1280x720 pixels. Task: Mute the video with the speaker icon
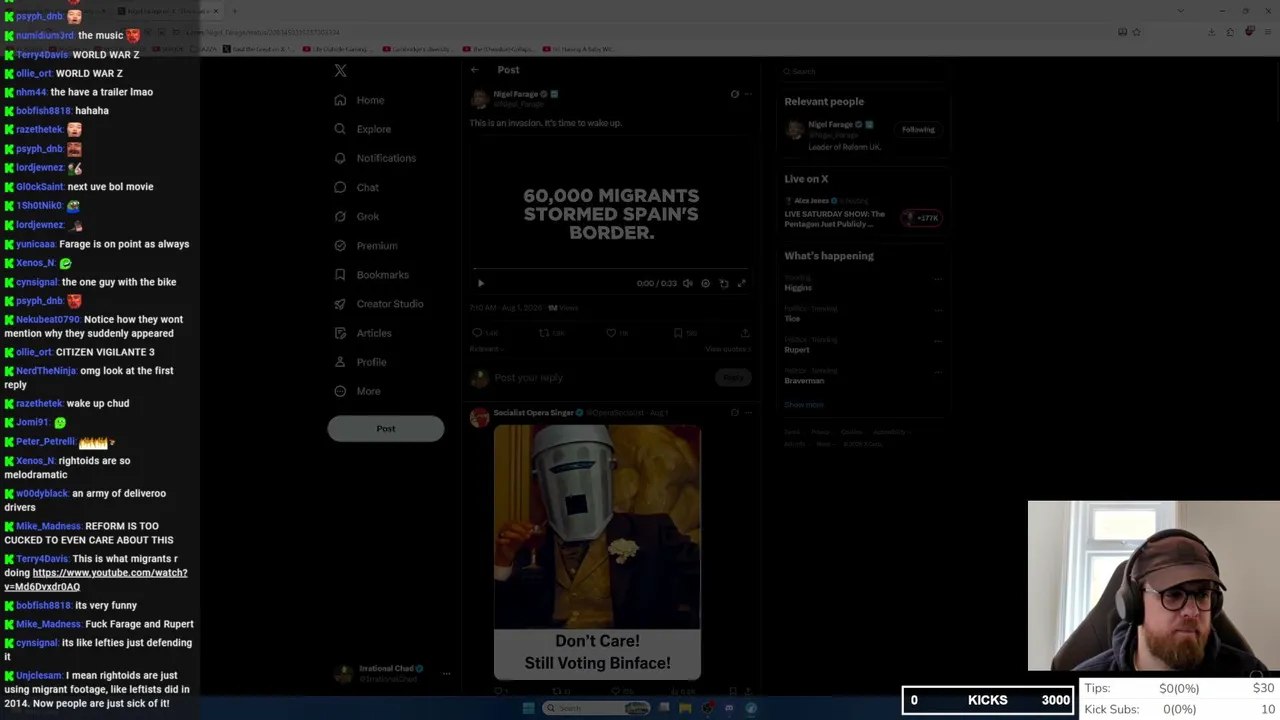(x=687, y=283)
